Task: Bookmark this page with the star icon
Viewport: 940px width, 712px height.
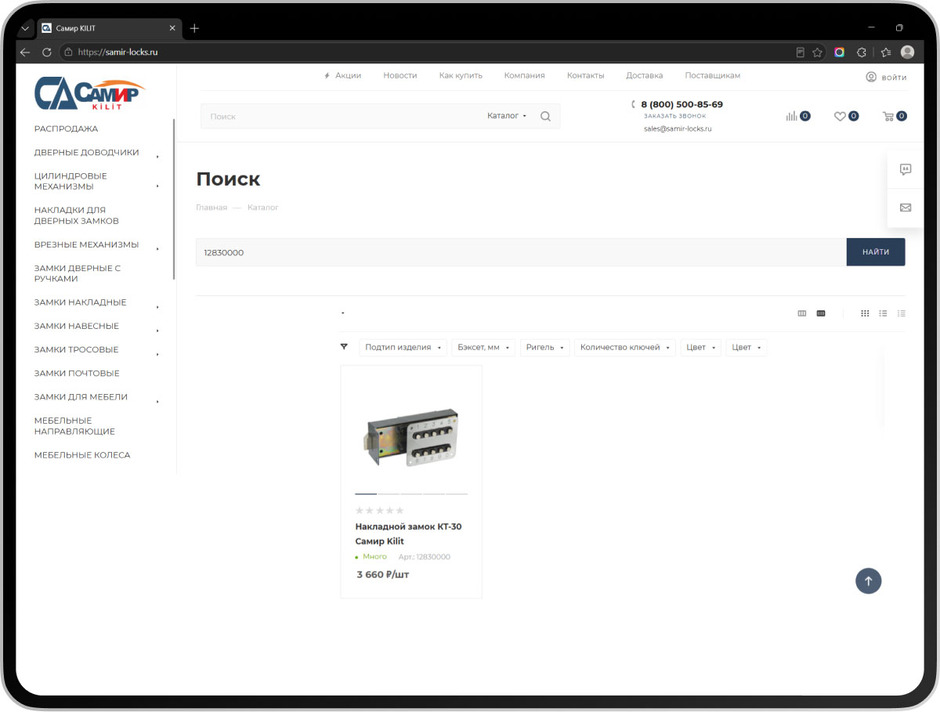Action: [x=817, y=52]
